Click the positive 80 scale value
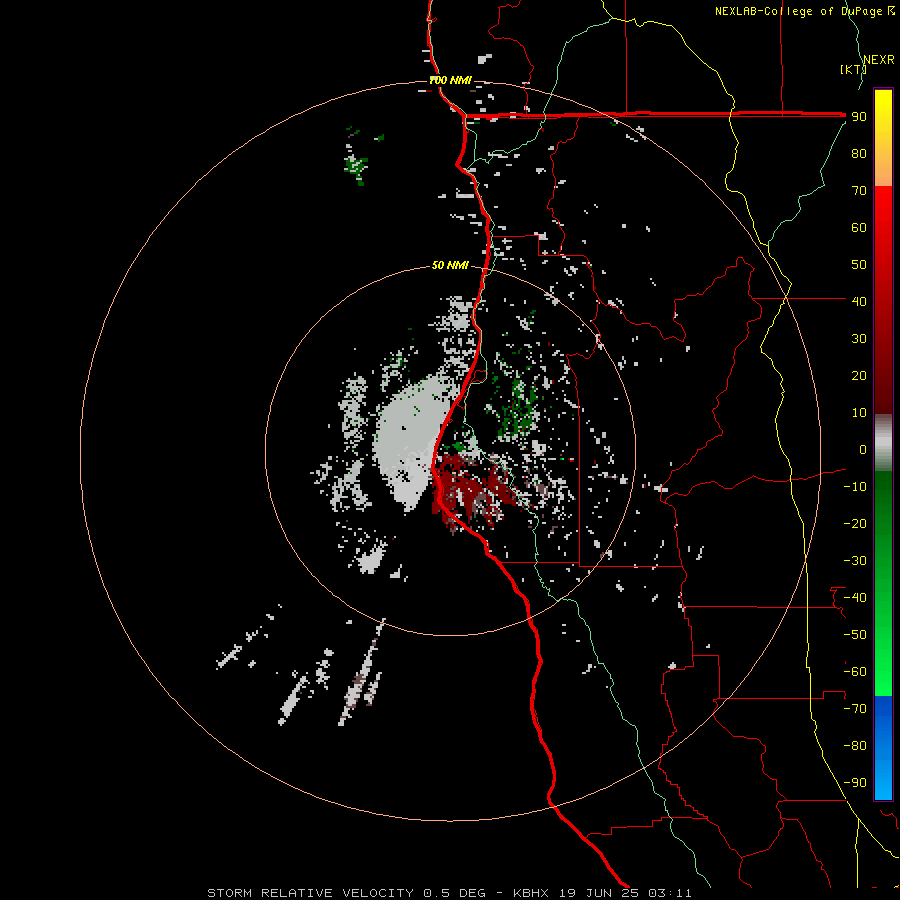Screen dimensions: 900x900 tap(859, 154)
